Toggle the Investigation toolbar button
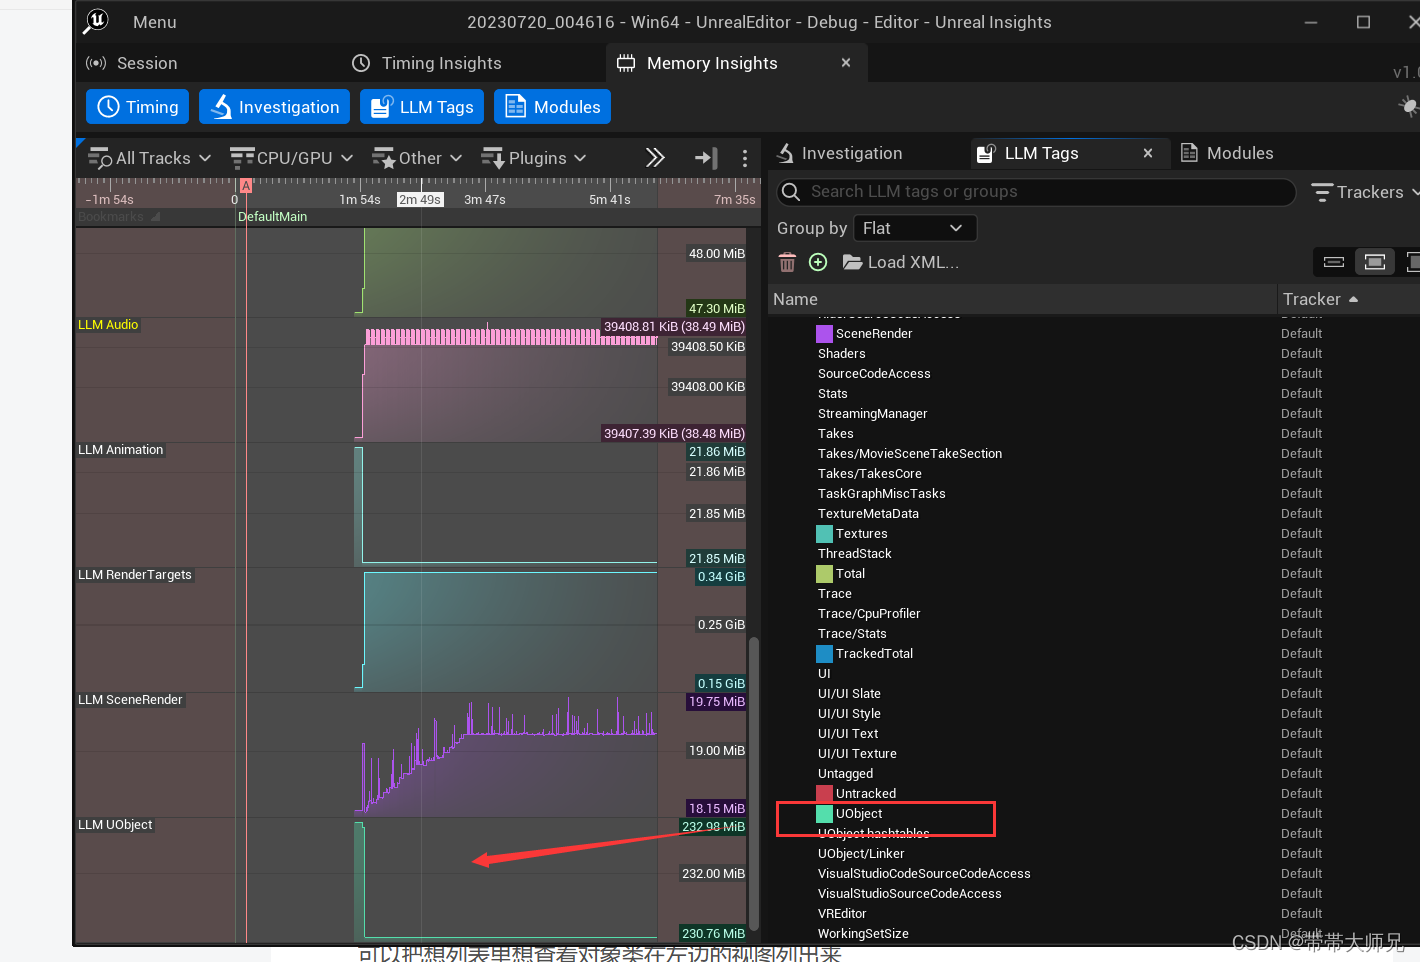 [x=274, y=107]
